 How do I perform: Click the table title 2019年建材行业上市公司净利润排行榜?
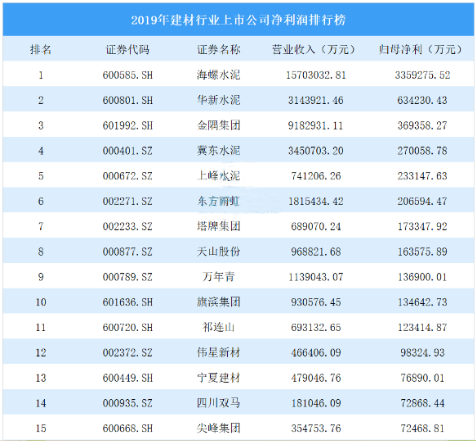238,20
